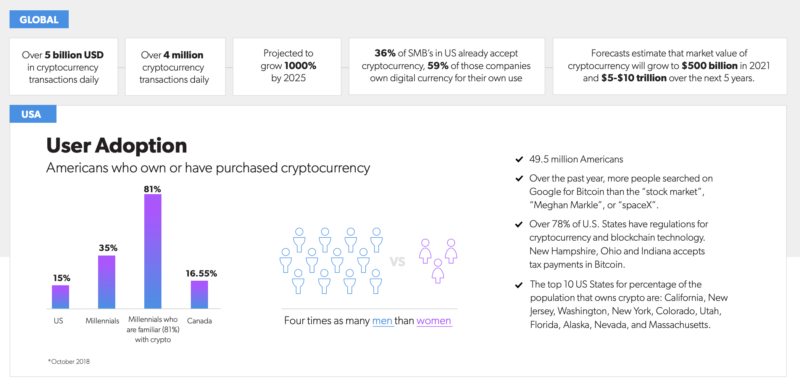Select the "Over 4 million" transactions card

tap(175, 66)
